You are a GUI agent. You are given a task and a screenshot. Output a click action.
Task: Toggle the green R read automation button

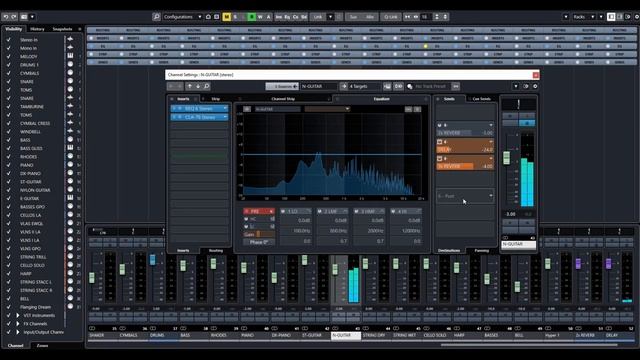tap(251, 17)
